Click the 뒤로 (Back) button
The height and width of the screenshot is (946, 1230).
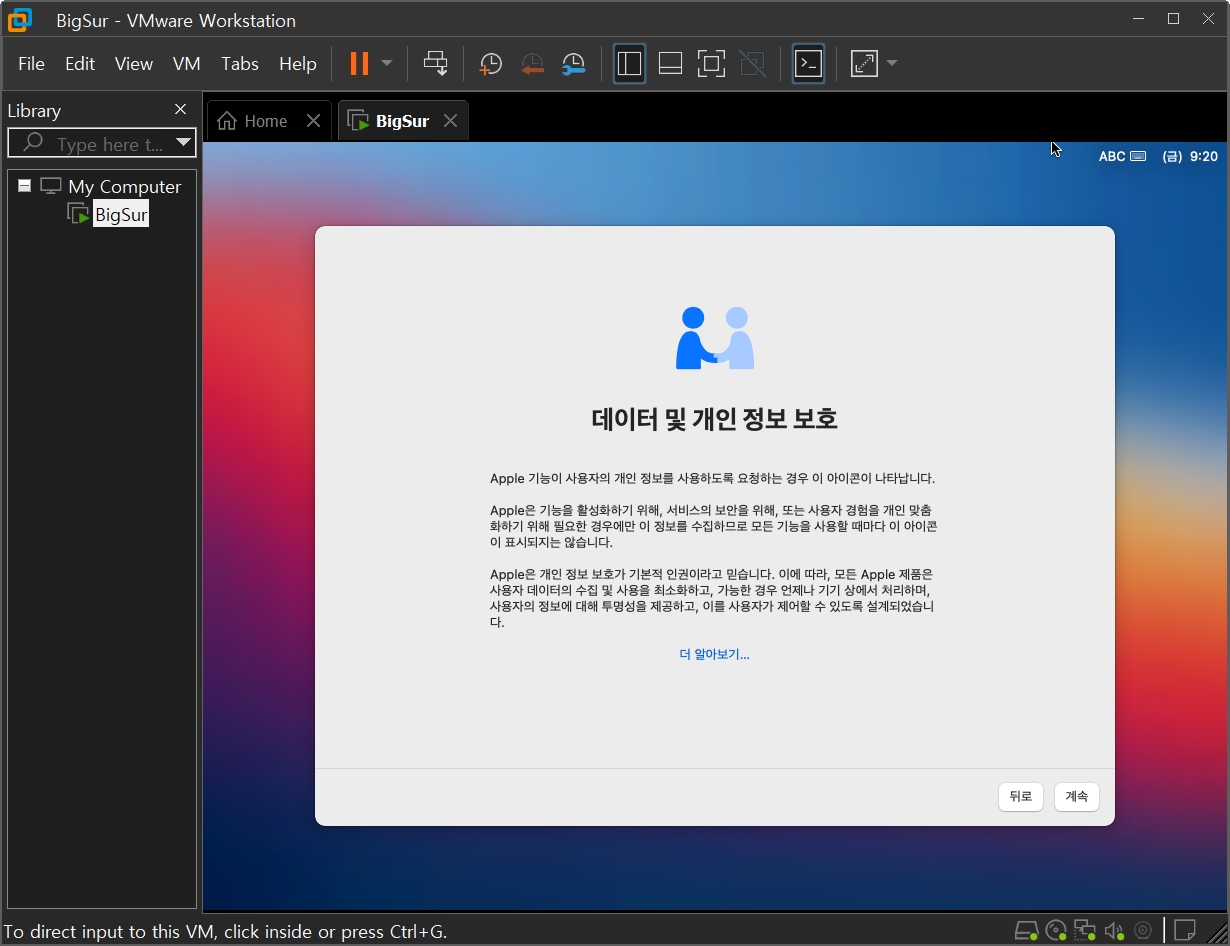1021,796
